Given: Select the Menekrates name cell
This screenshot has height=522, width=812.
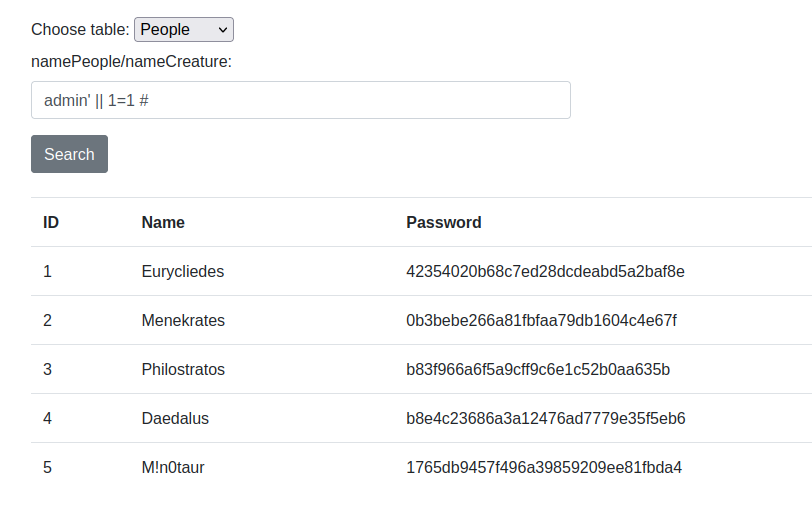Looking at the screenshot, I should [x=183, y=320].
